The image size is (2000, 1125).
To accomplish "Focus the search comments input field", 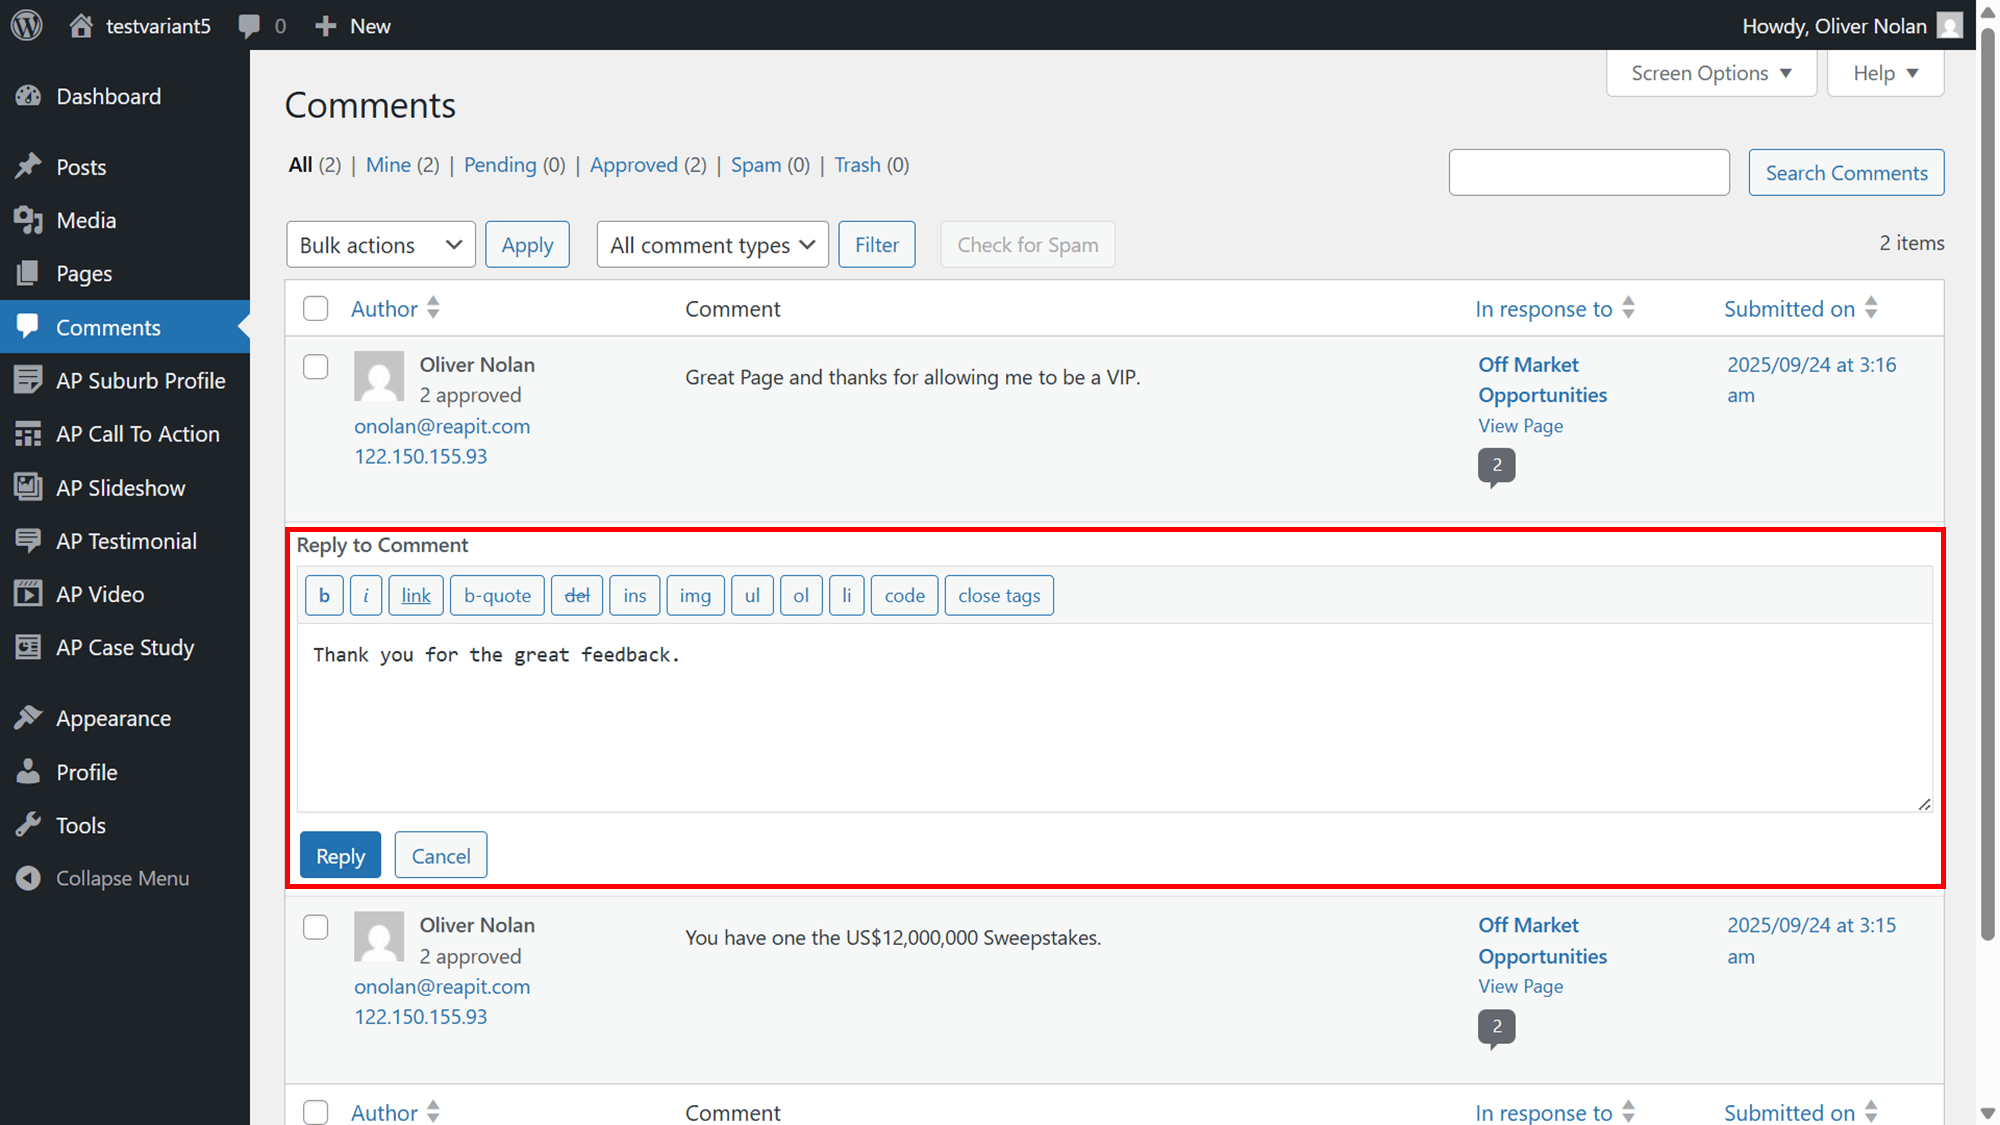I will [1589, 173].
